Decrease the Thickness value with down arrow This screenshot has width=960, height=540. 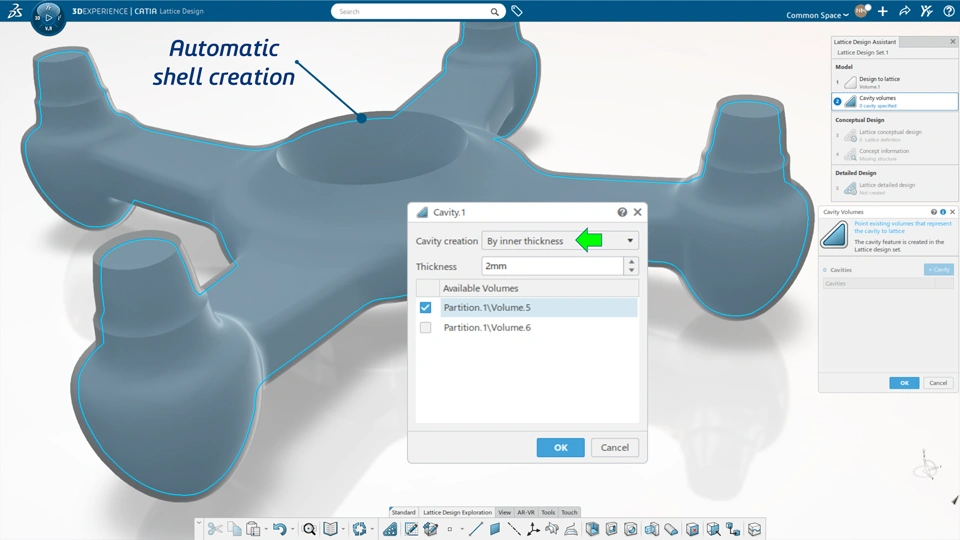click(631, 271)
